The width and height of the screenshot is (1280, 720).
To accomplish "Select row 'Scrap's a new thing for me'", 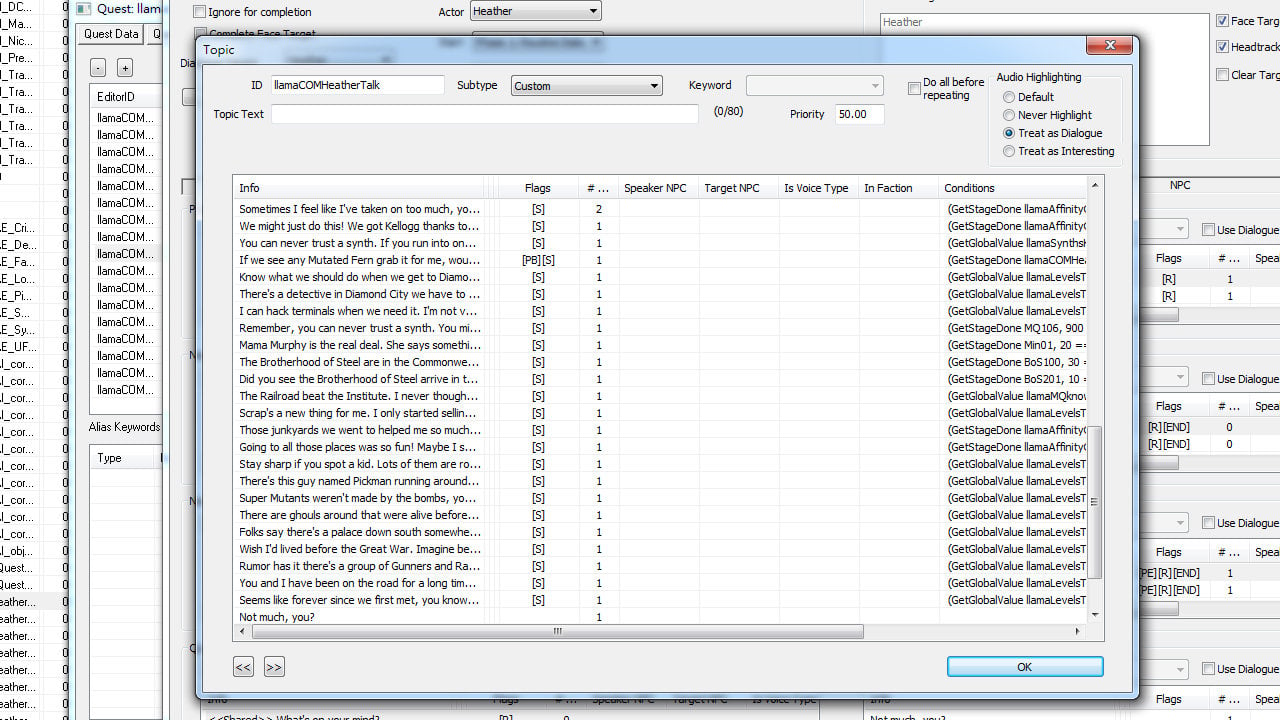I will (660, 413).
